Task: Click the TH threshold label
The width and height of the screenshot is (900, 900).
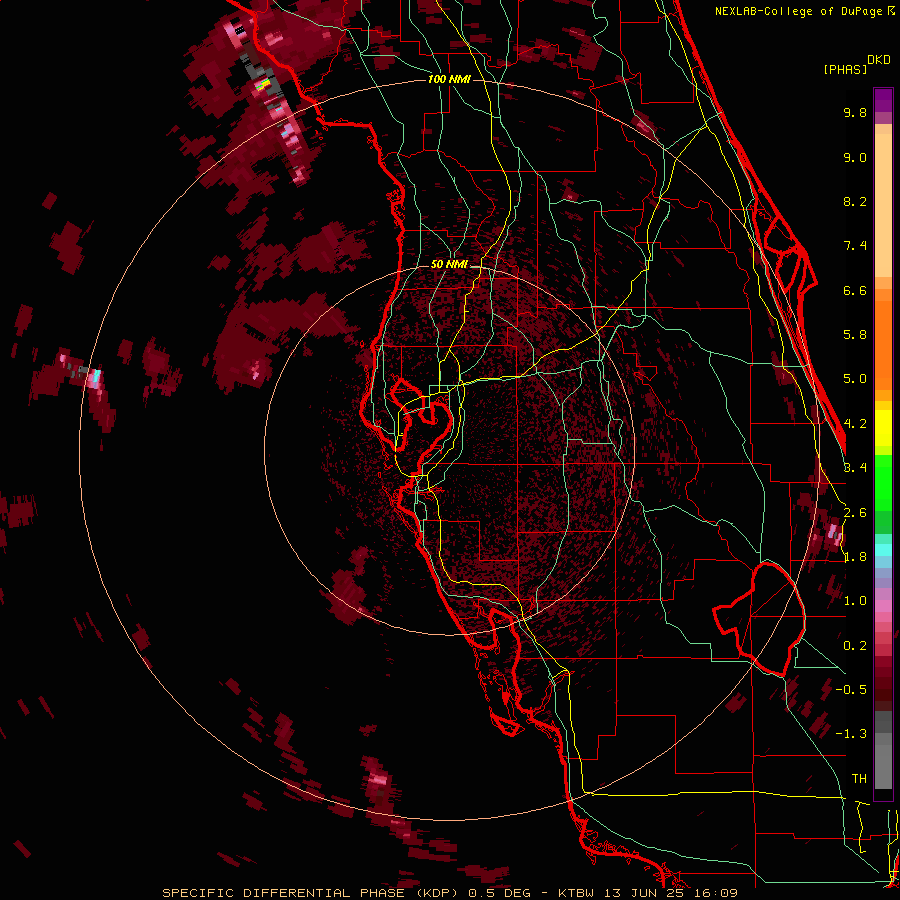Action: coord(859,779)
